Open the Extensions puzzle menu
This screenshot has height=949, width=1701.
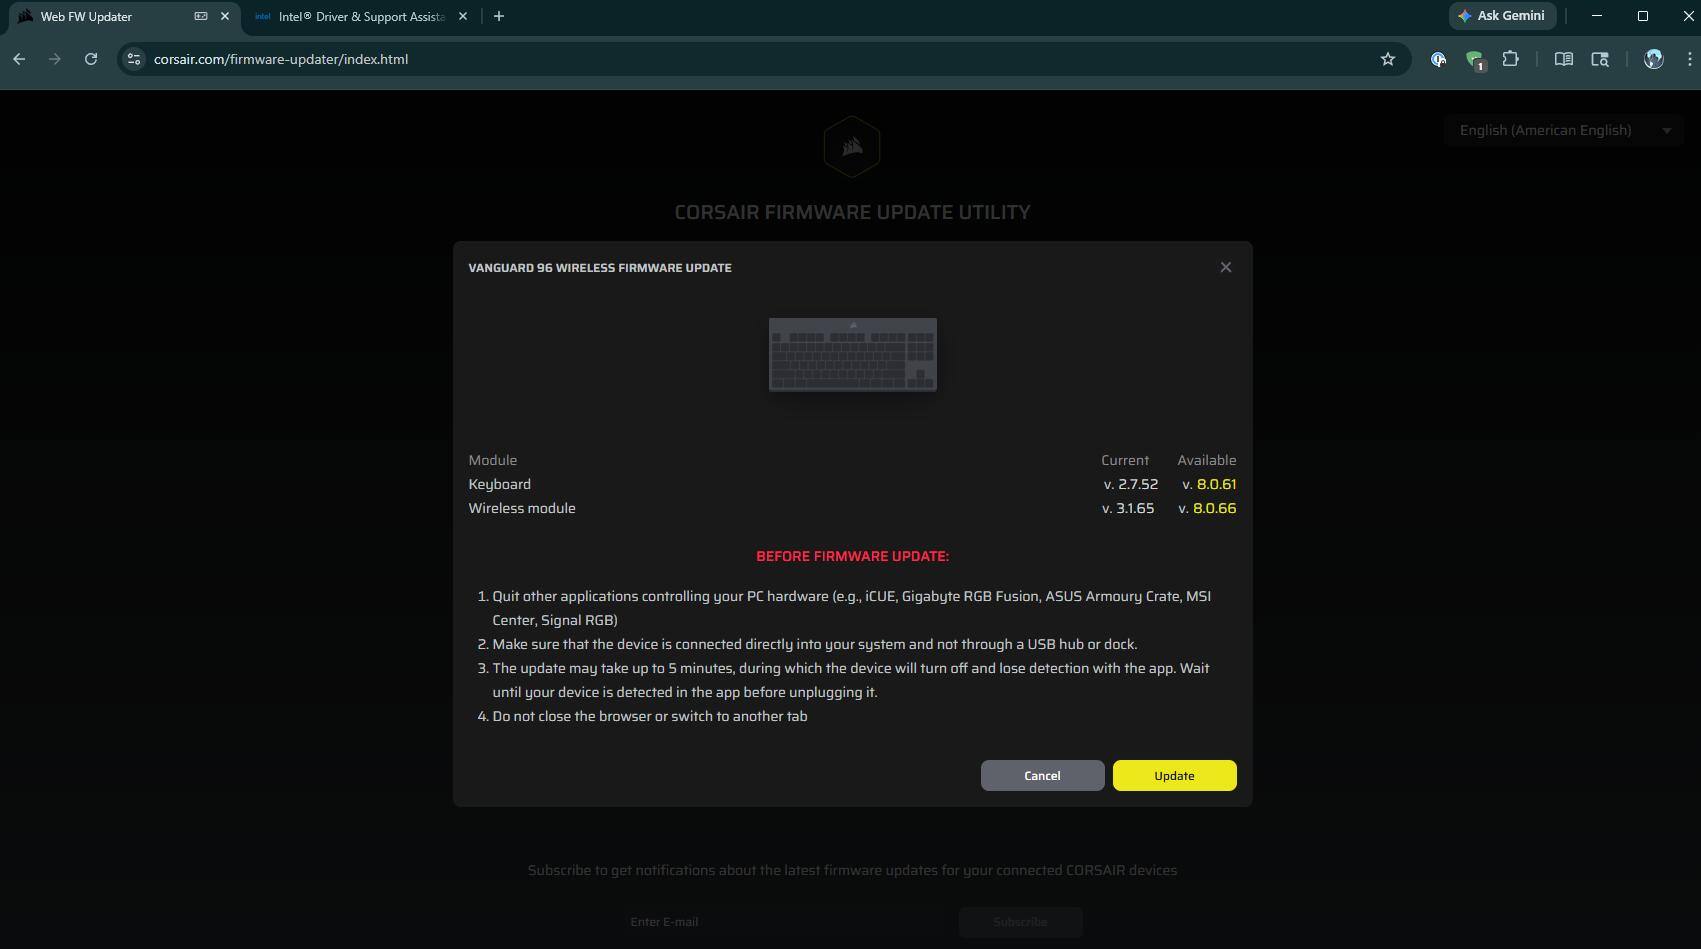click(x=1510, y=59)
